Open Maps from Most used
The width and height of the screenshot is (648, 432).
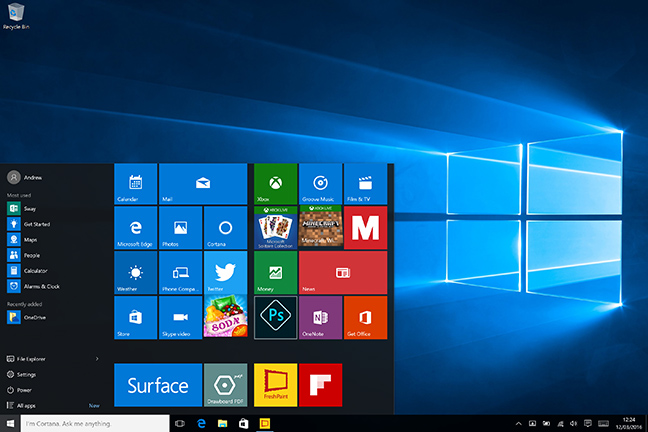22,240
